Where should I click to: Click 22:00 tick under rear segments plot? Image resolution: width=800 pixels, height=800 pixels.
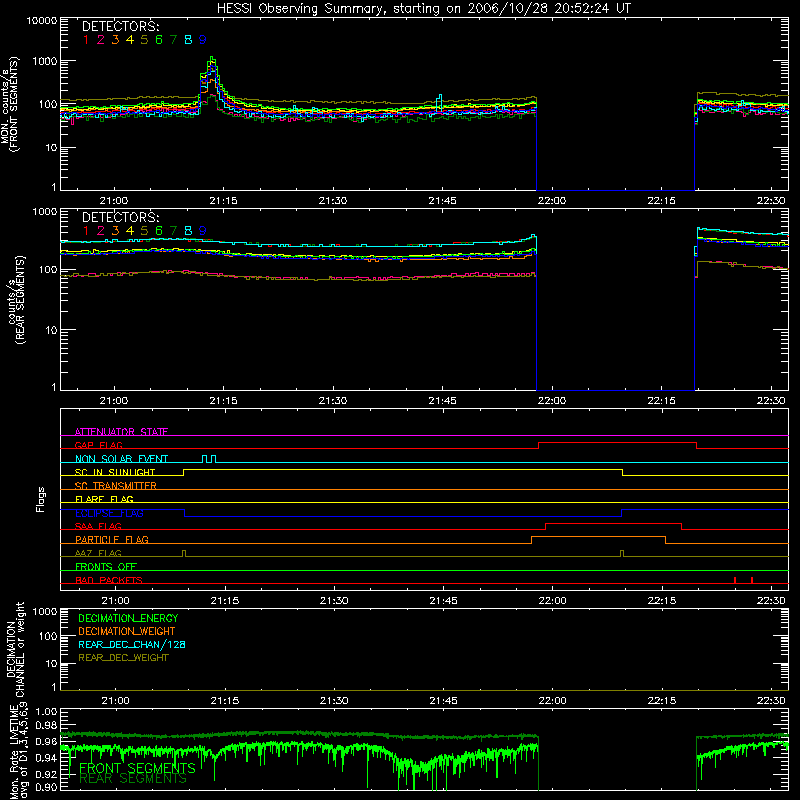click(552, 401)
